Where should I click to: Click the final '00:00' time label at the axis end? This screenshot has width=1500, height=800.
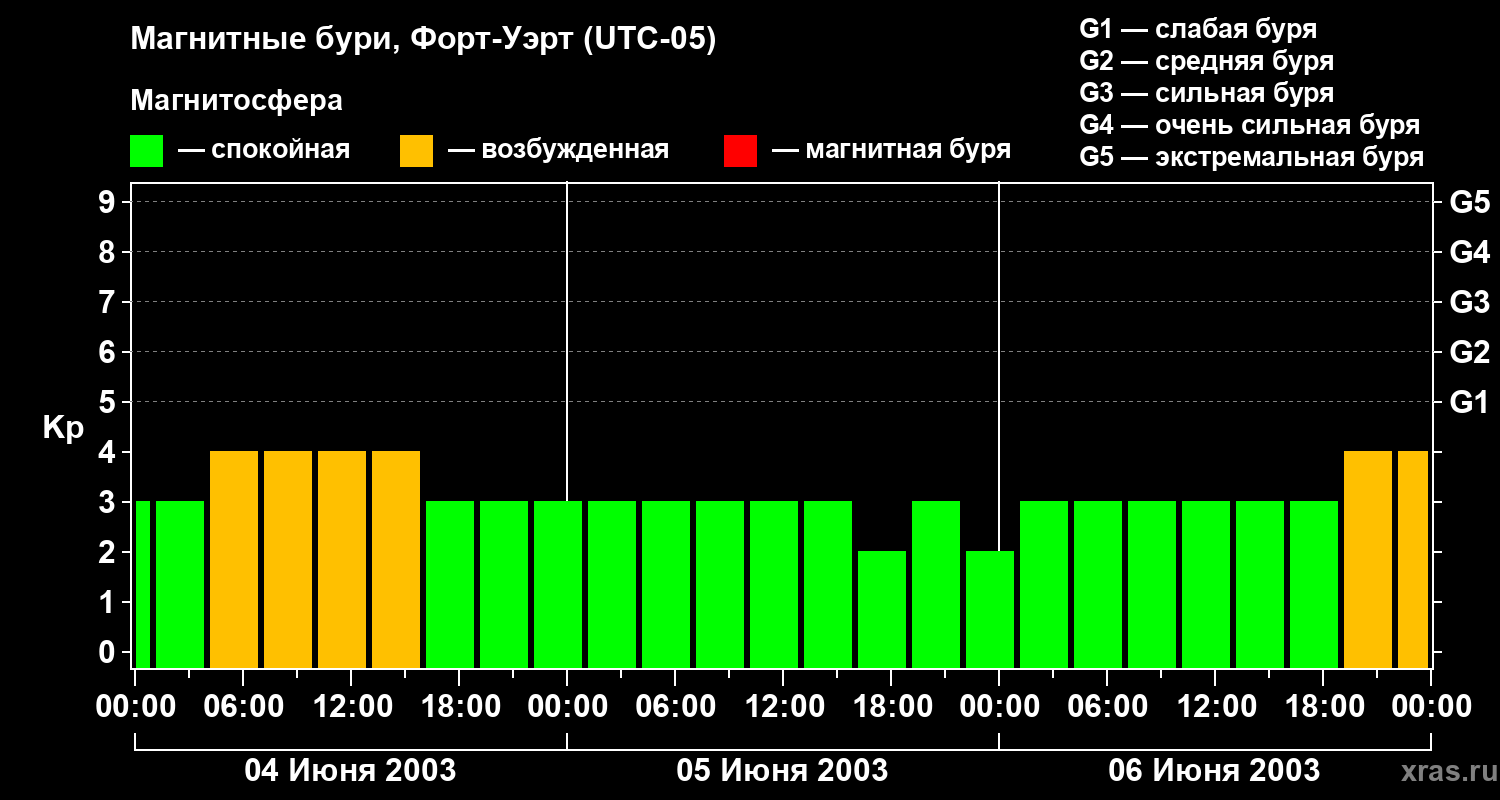pyautogui.click(x=1431, y=707)
